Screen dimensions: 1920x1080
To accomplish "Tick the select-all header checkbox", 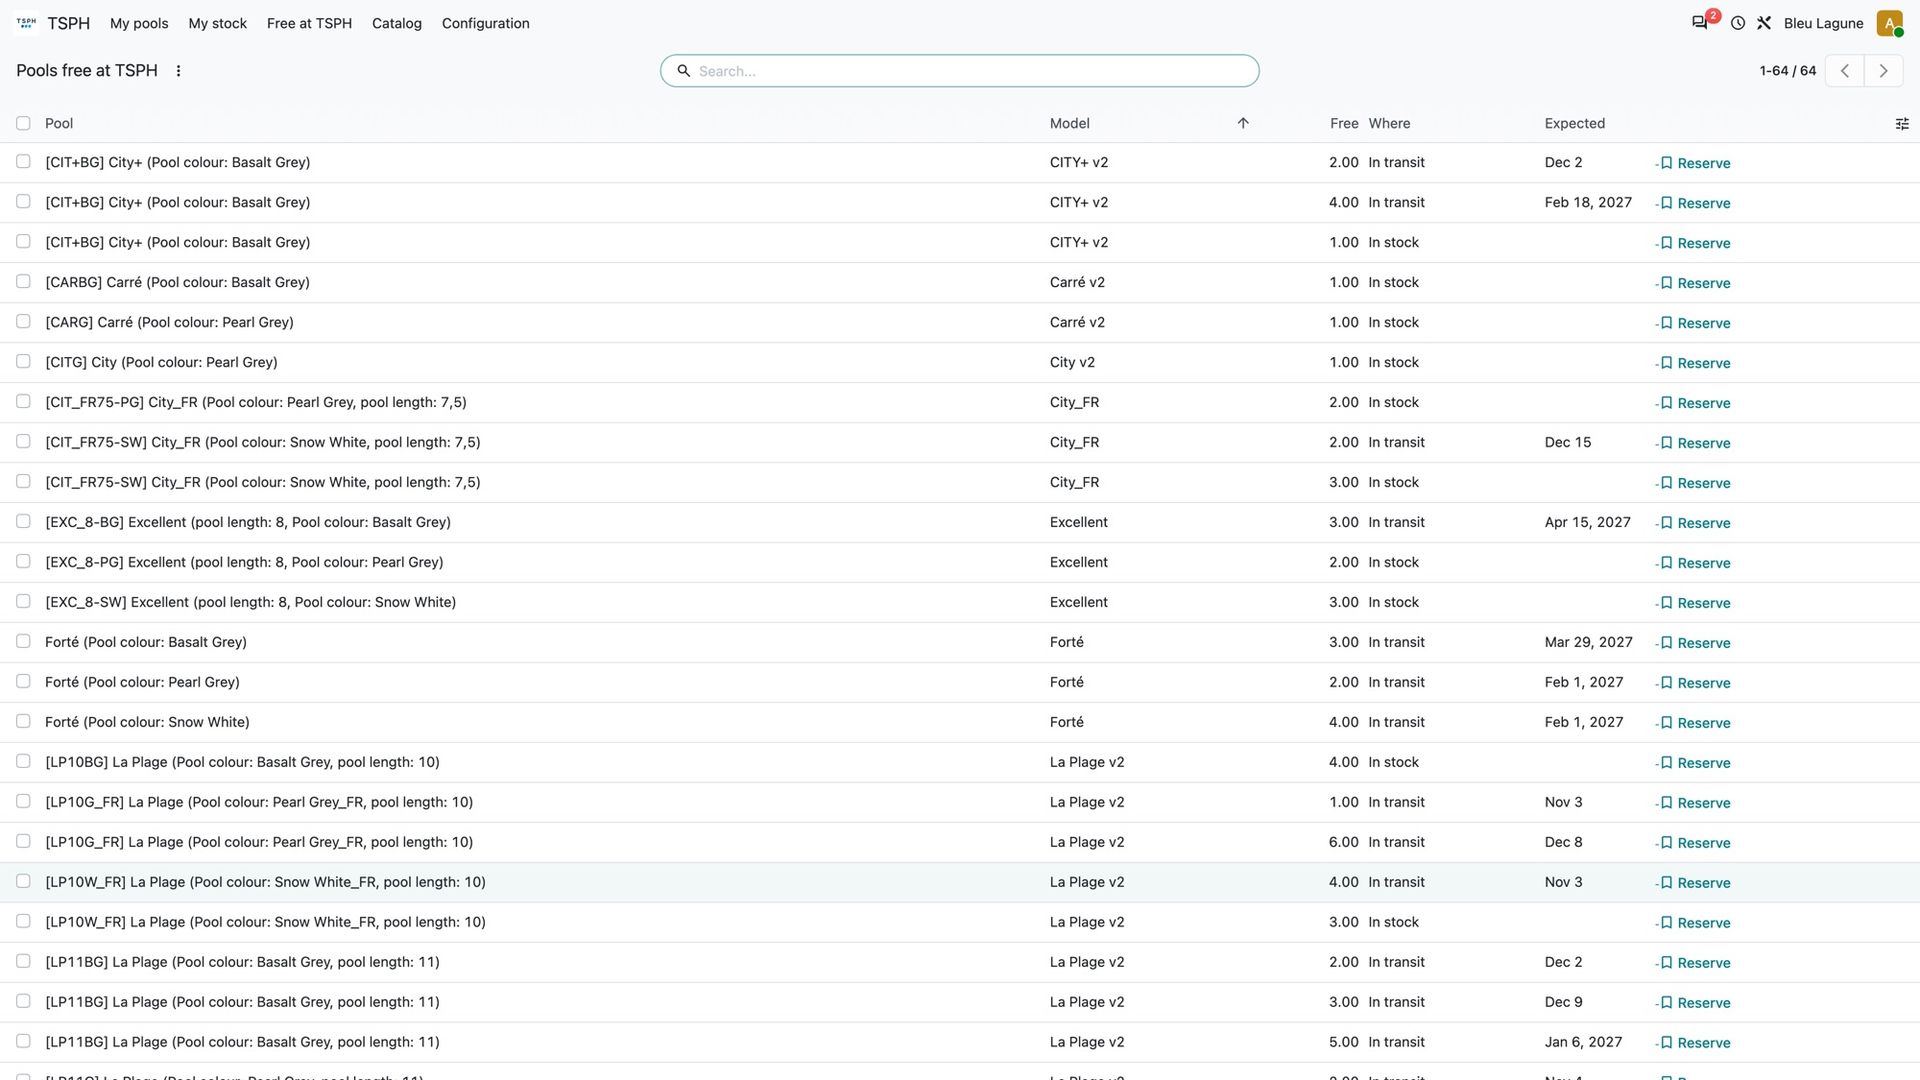I will point(23,123).
